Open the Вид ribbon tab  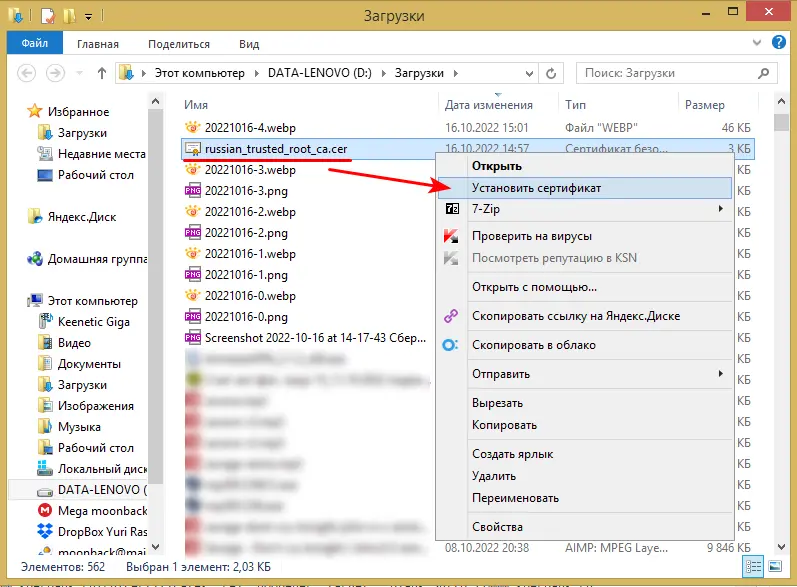pyautogui.click(x=249, y=44)
